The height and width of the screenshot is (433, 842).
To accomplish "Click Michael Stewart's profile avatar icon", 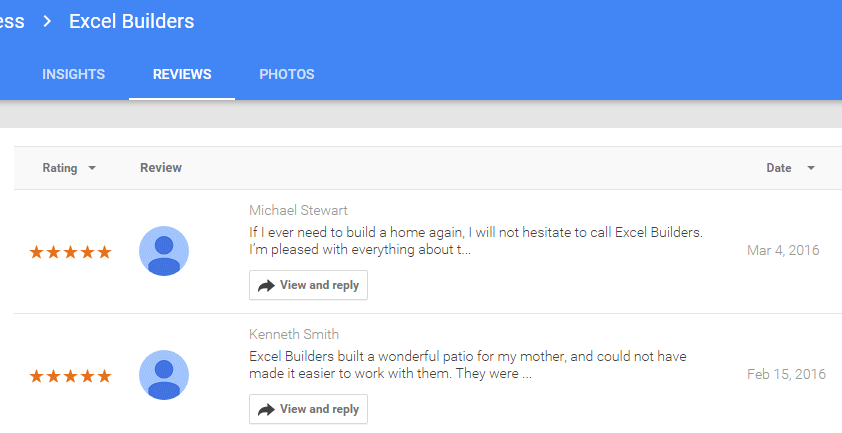I will [164, 251].
